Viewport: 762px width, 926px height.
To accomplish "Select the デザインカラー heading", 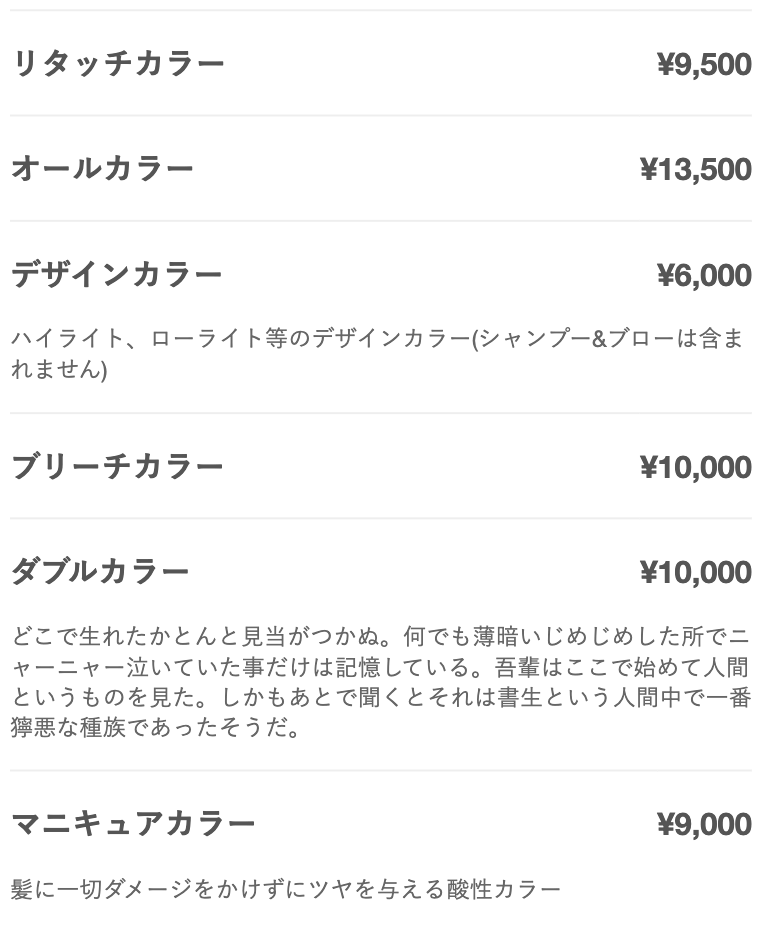I will [116, 275].
